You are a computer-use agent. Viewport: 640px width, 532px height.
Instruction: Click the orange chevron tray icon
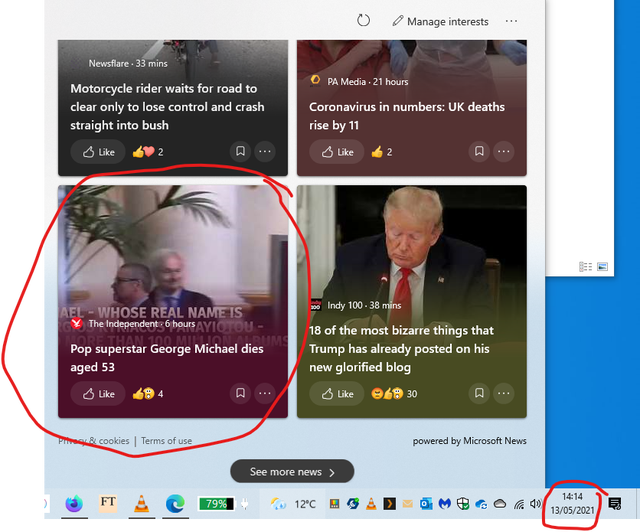pos(389,504)
